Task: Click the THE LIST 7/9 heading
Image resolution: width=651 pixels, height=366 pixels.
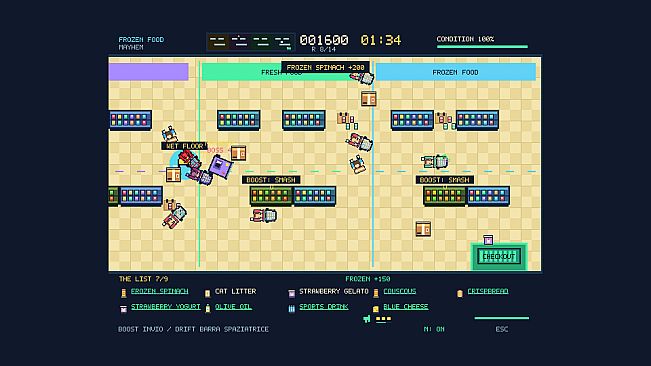Action: pos(143,279)
